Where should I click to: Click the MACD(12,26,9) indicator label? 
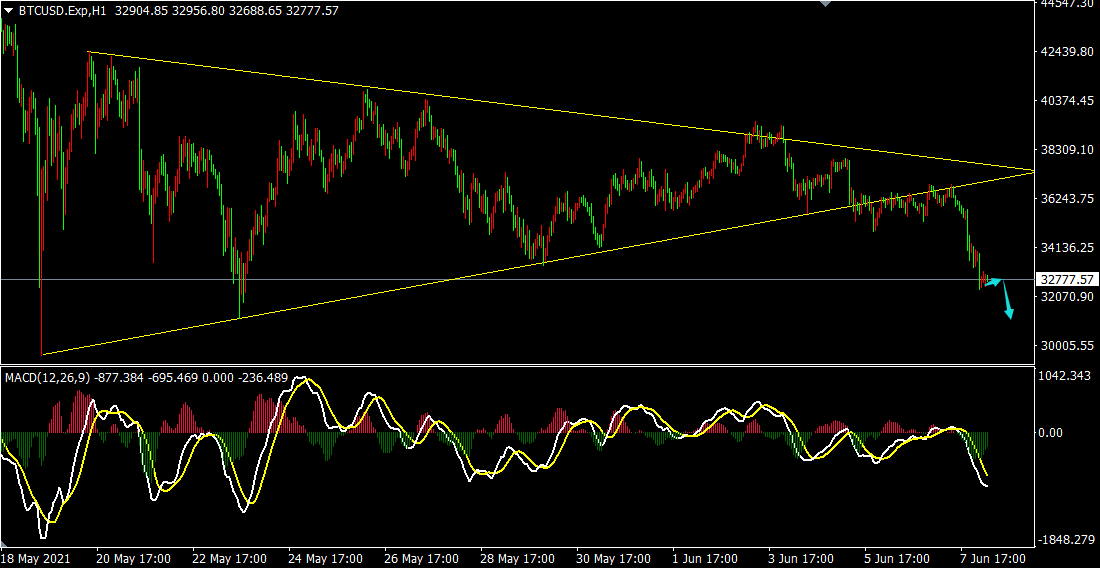[48, 378]
